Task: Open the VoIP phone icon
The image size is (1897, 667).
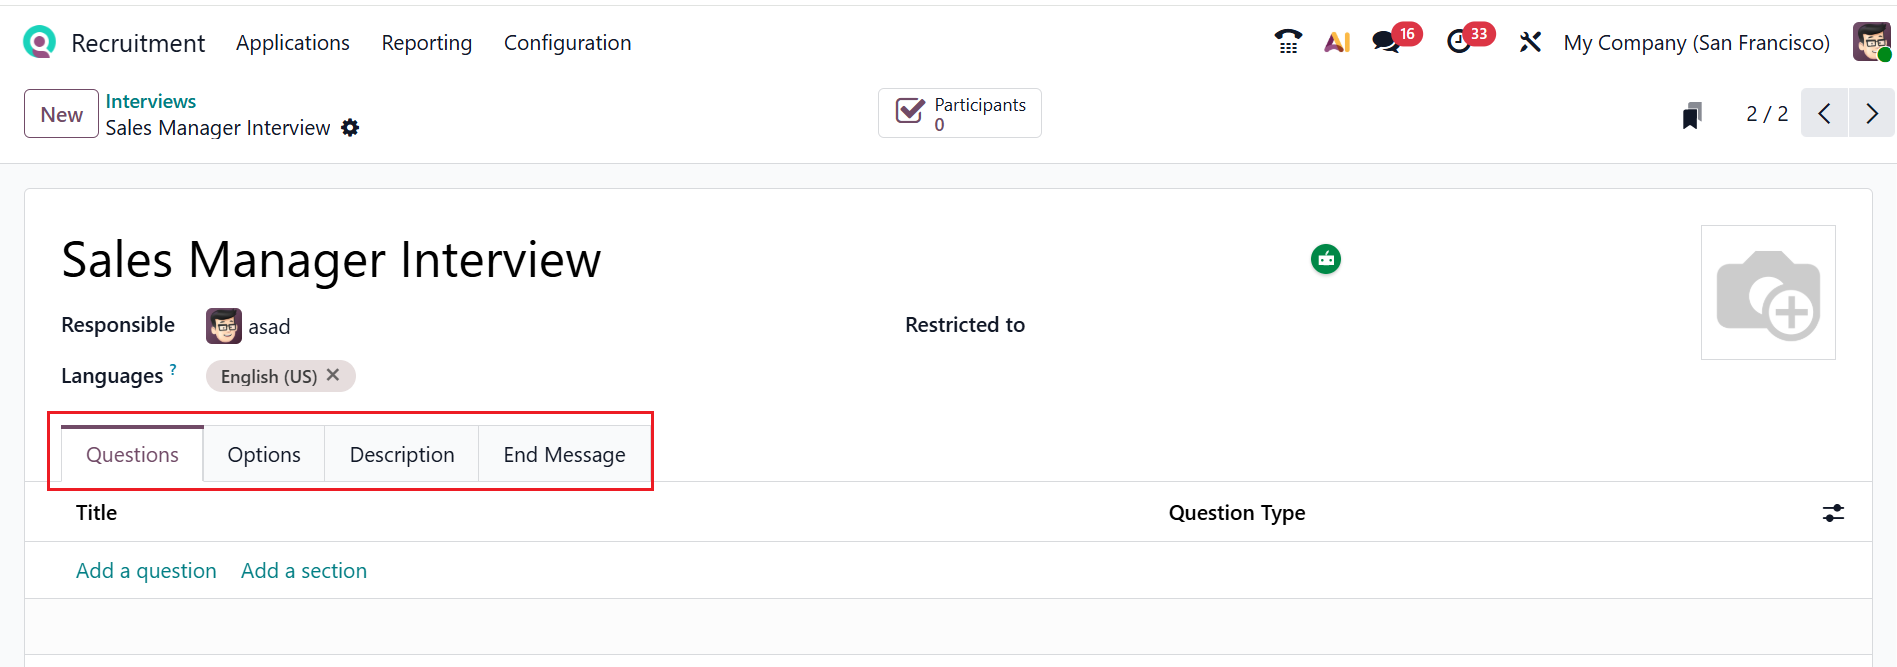Action: (x=1288, y=42)
